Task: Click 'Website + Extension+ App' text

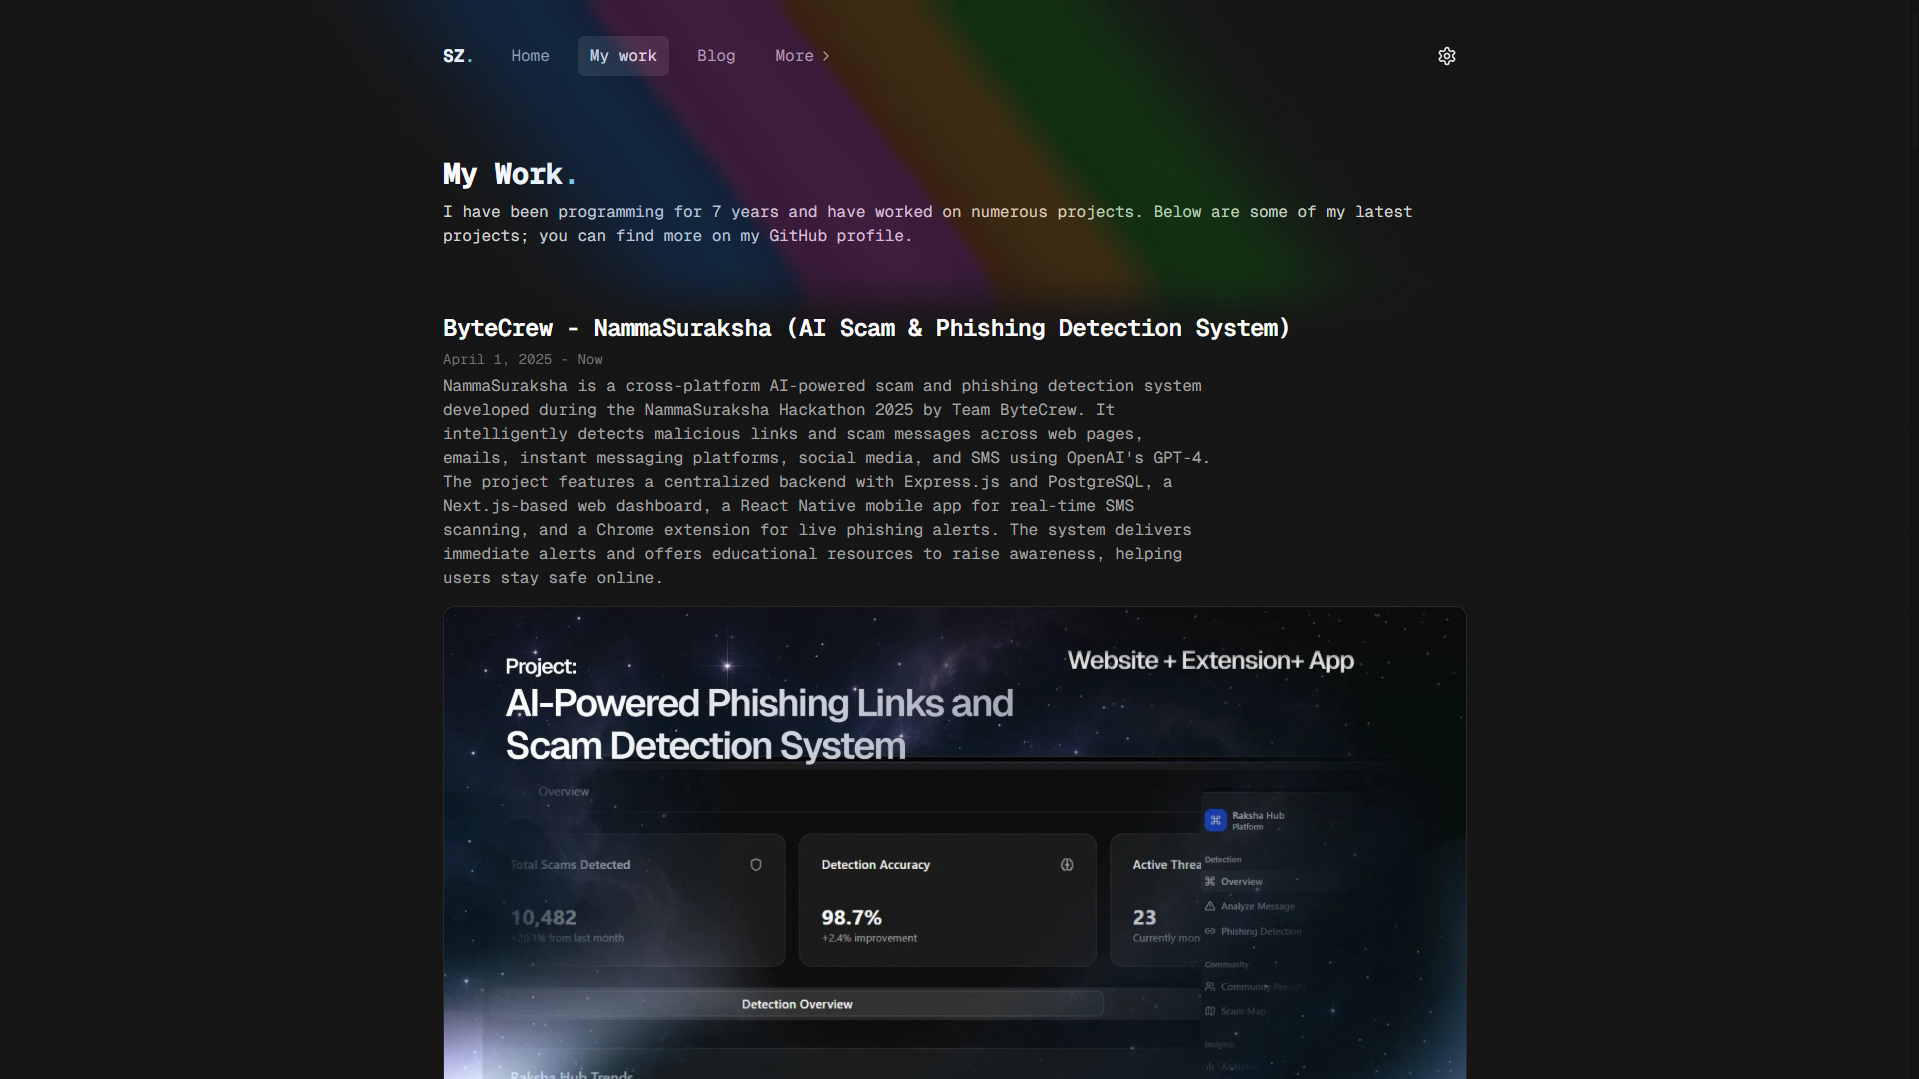Action: point(1210,660)
